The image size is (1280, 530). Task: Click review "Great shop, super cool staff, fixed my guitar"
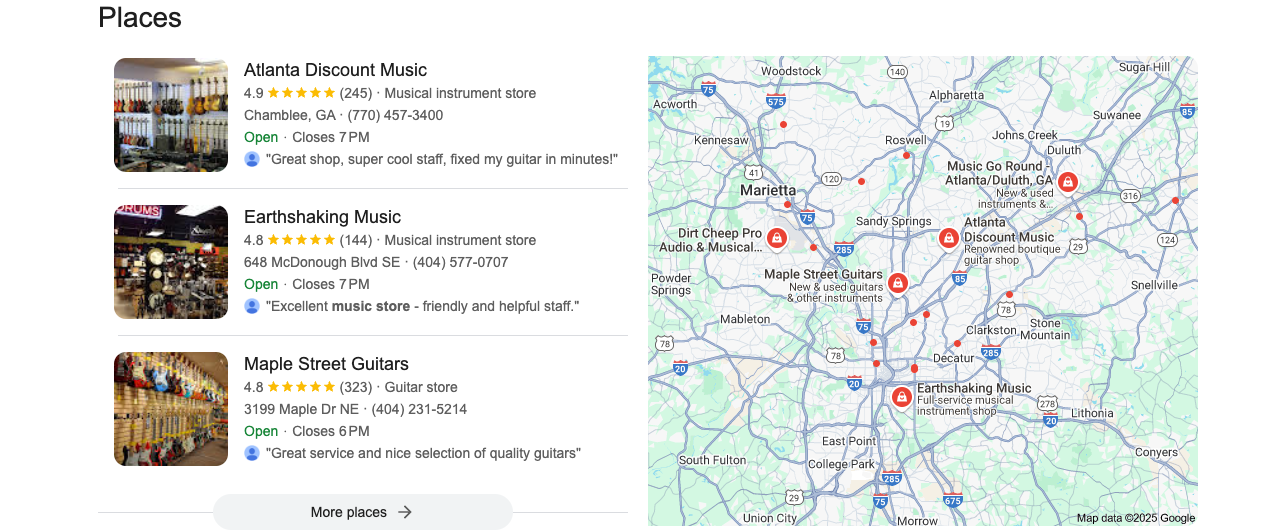tap(442, 159)
